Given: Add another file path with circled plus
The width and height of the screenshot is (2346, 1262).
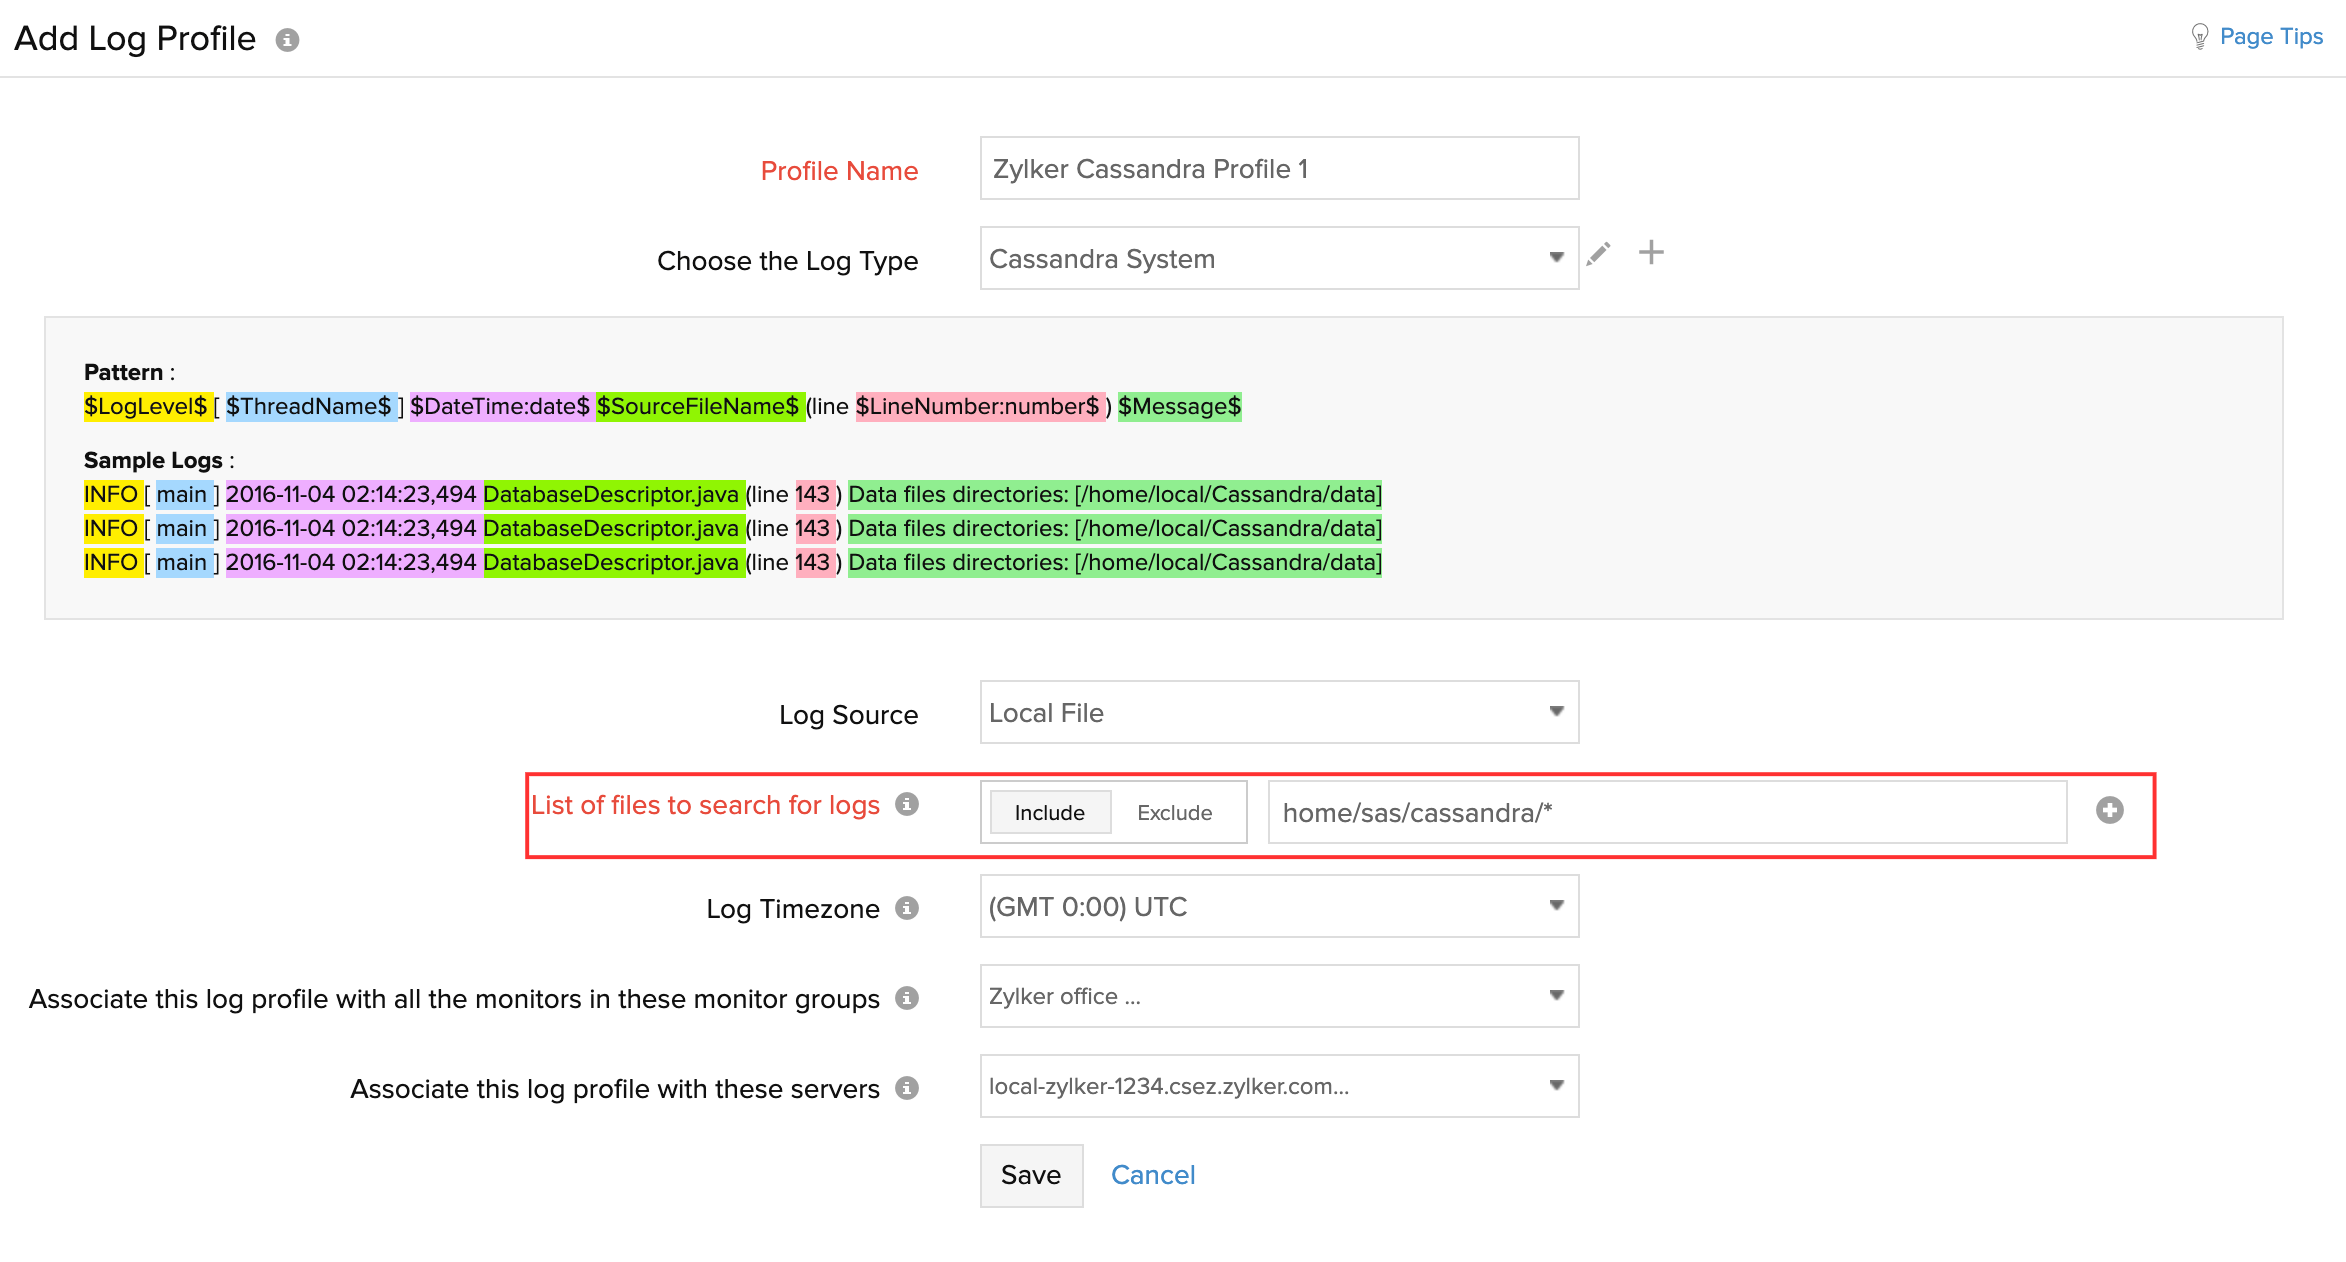Looking at the screenshot, I should pyautogui.click(x=2109, y=811).
